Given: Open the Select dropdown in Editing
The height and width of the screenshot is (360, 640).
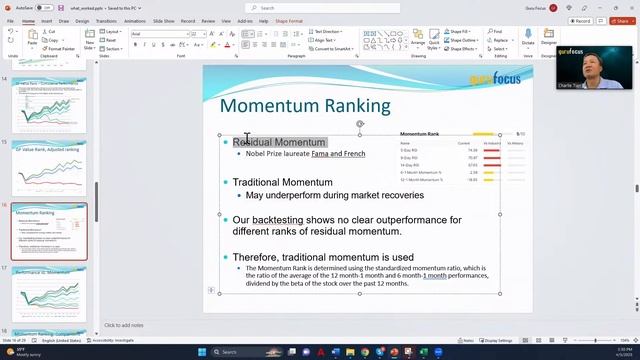Looking at the screenshot, I should [x=498, y=49].
